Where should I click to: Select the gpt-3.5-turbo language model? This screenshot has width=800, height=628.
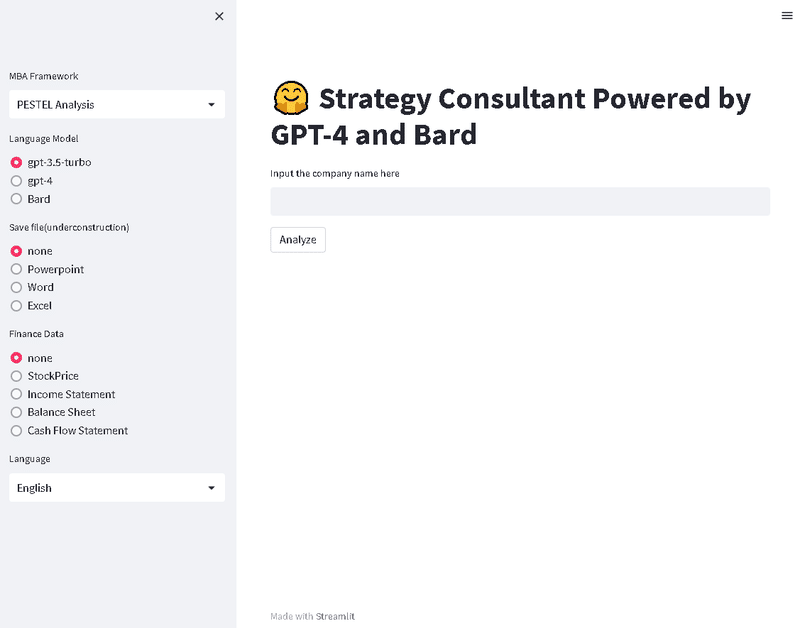(51, 162)
